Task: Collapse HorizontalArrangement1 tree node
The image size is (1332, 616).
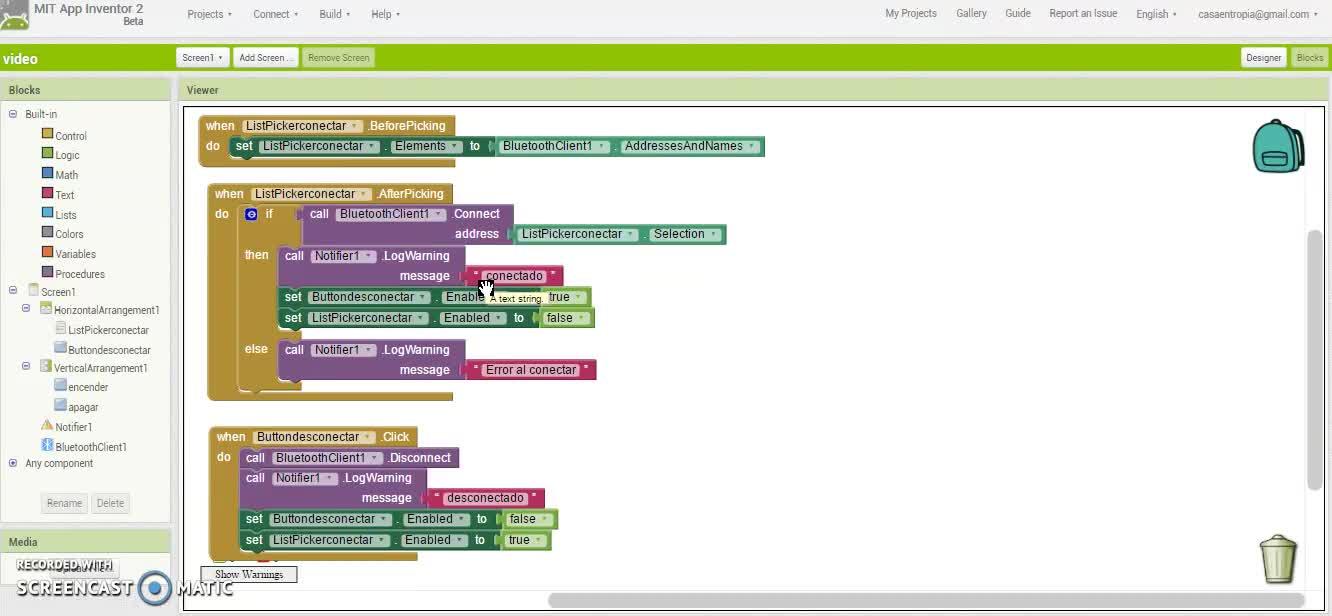Action: 26,309
